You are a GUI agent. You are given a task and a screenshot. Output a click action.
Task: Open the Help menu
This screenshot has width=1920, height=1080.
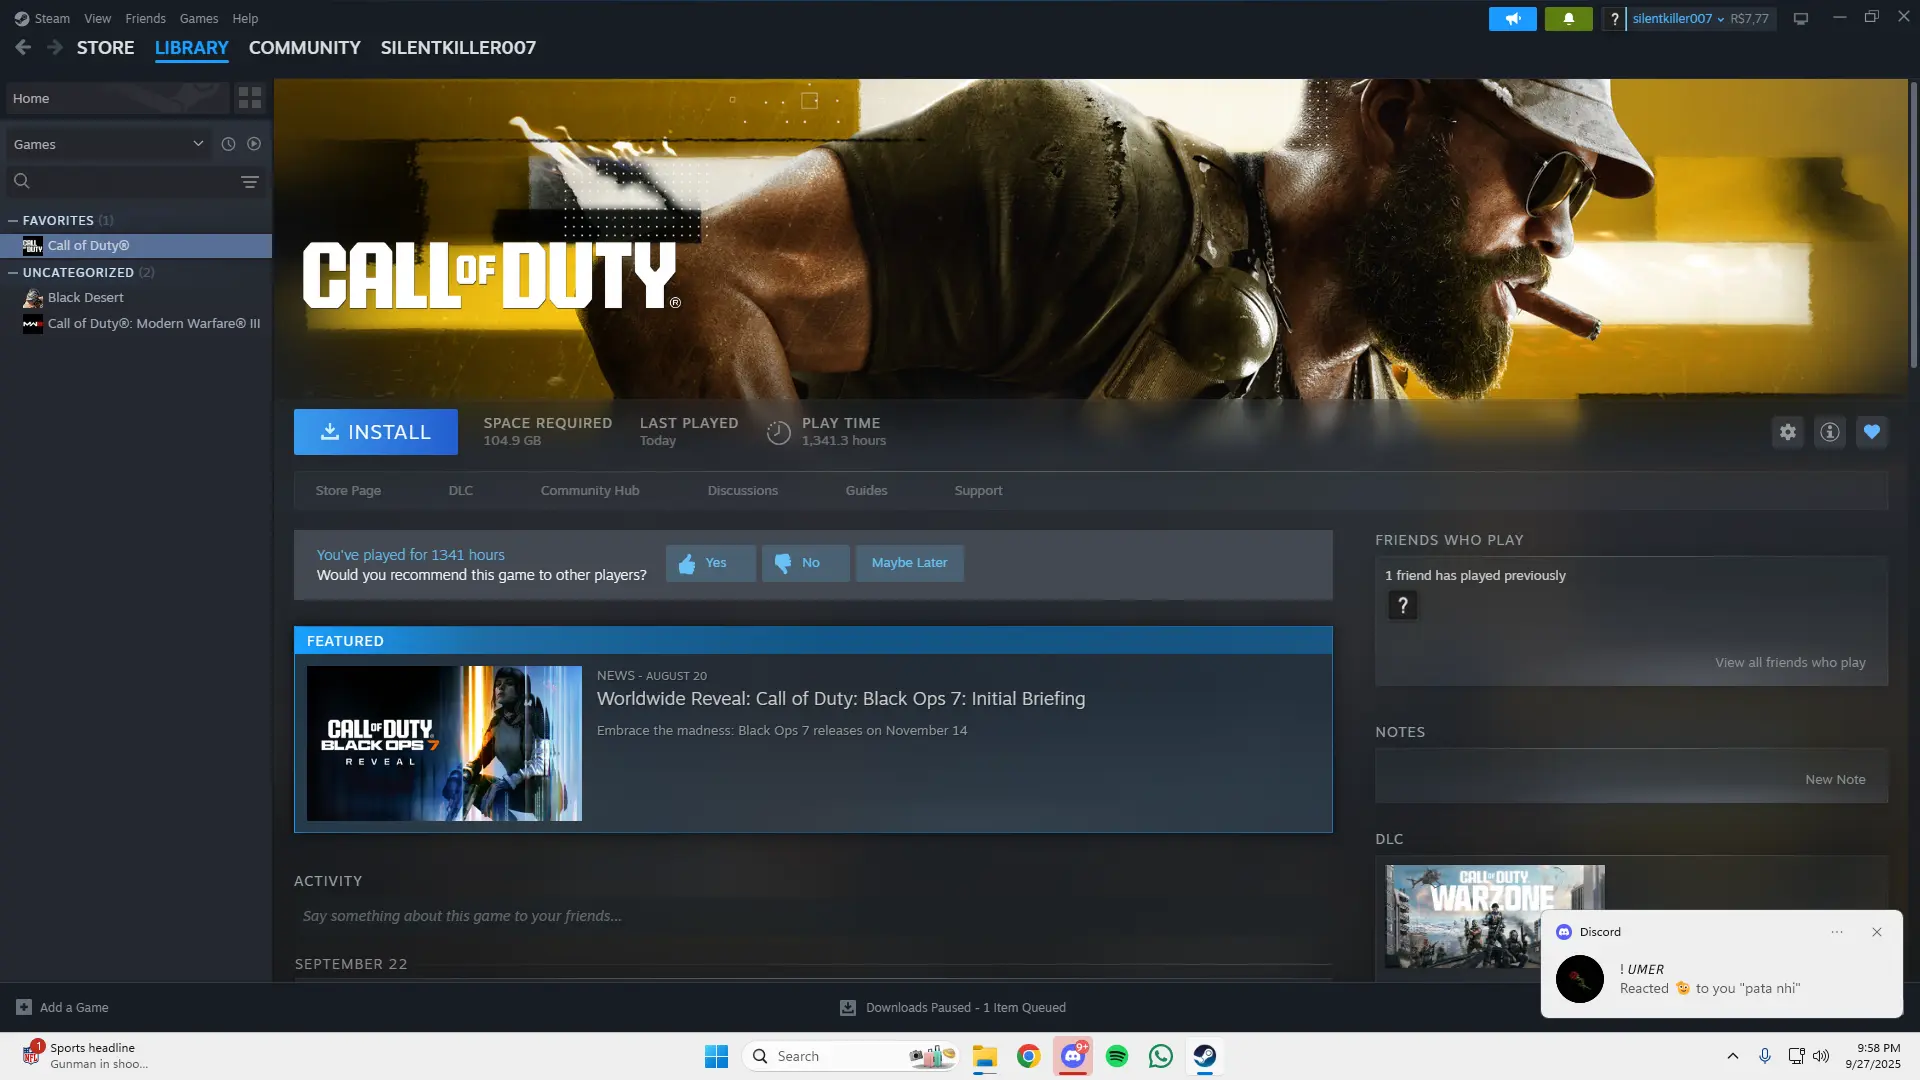[245, 19]
